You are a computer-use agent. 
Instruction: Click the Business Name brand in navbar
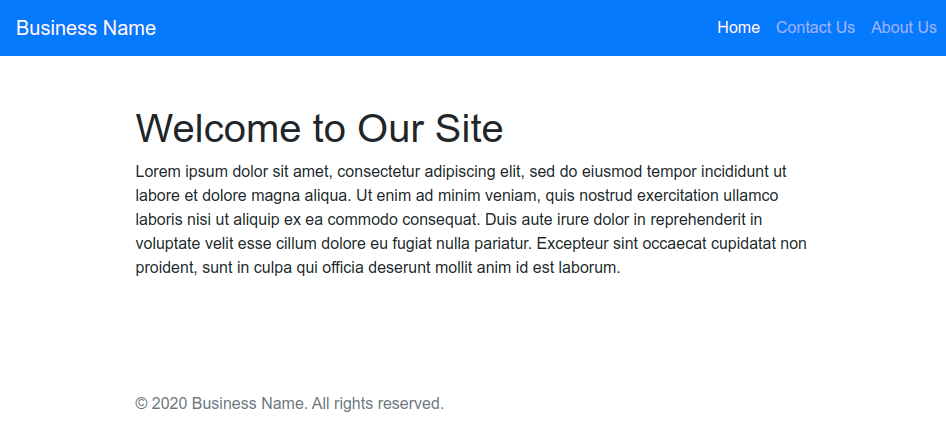click(x=86, y=28)
